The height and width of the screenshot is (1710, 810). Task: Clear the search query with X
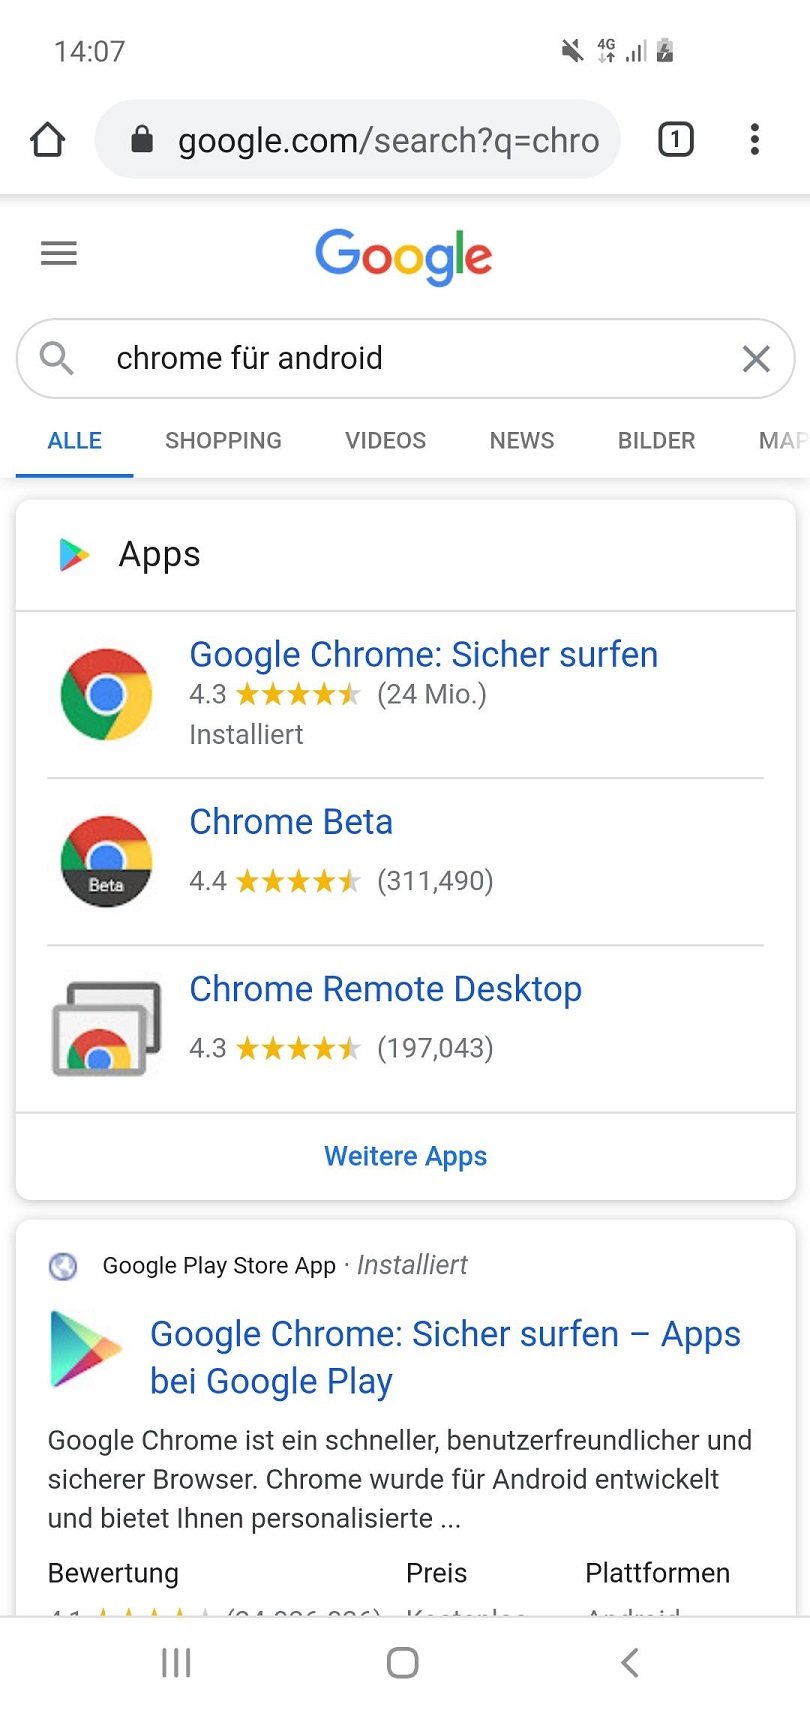point(756,358)
